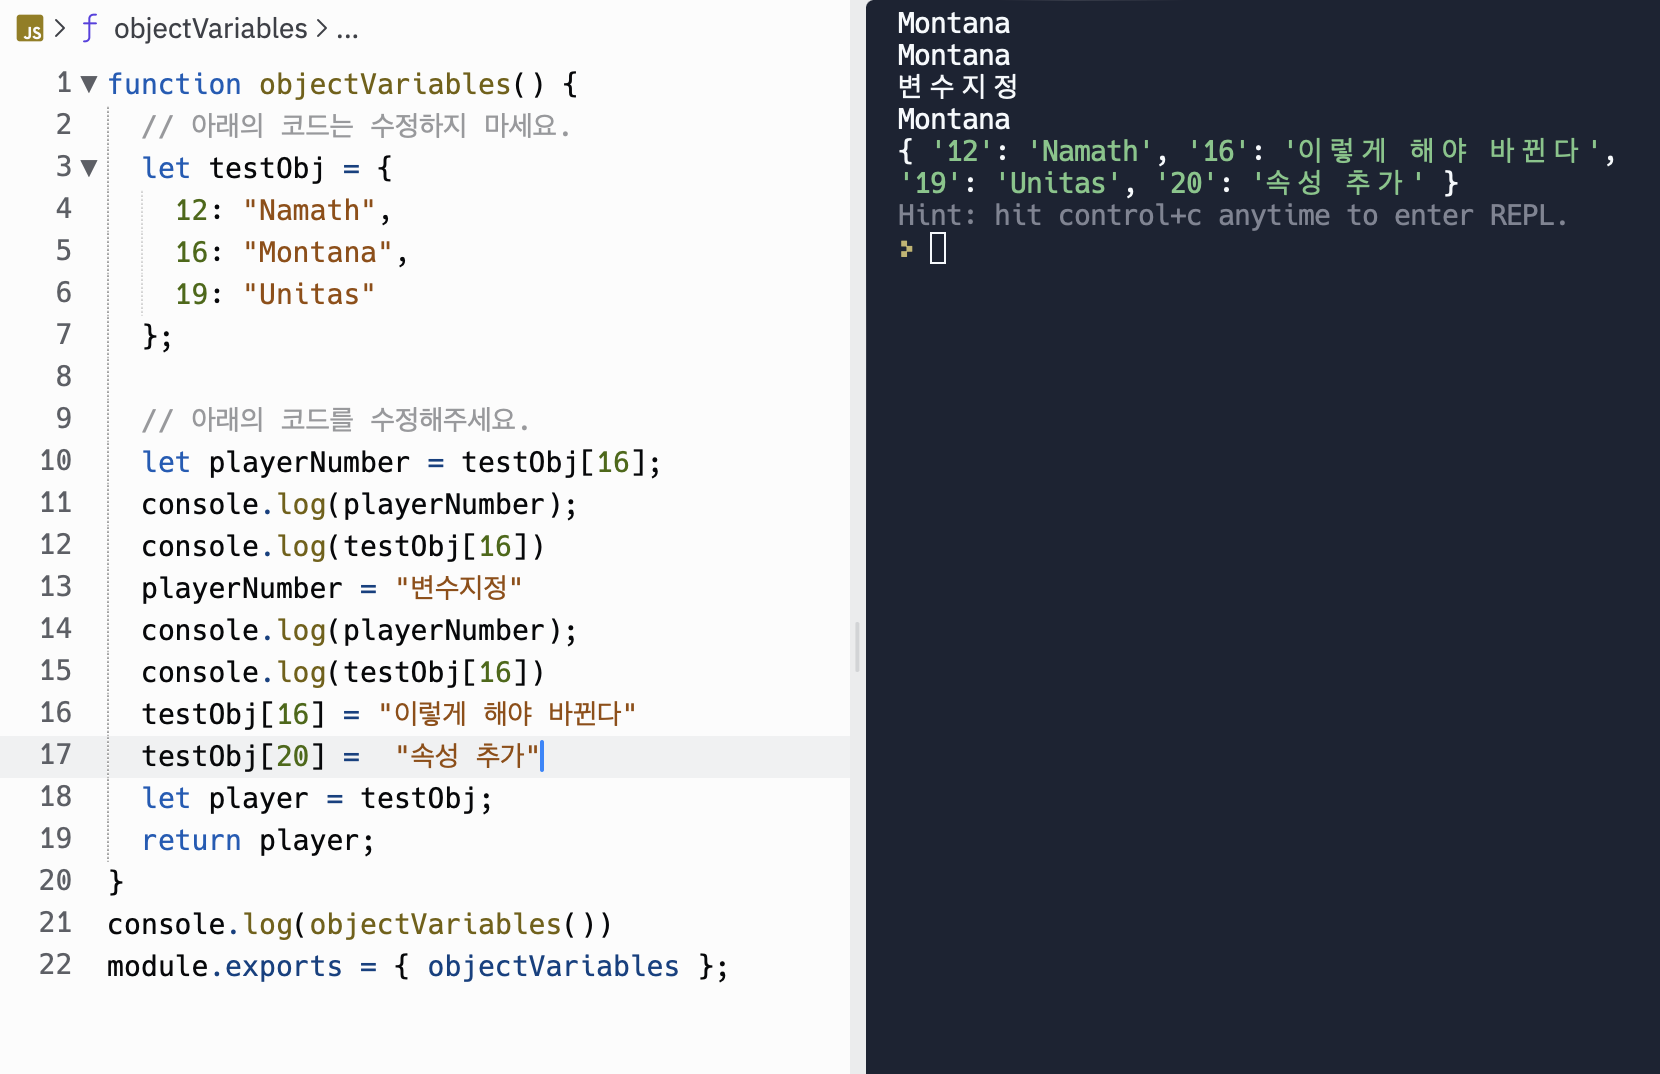The width and height of the screenshot is (1660, 1074).
Task: Select the "변수지정" string literal
Action: click(x=458, y=587)
